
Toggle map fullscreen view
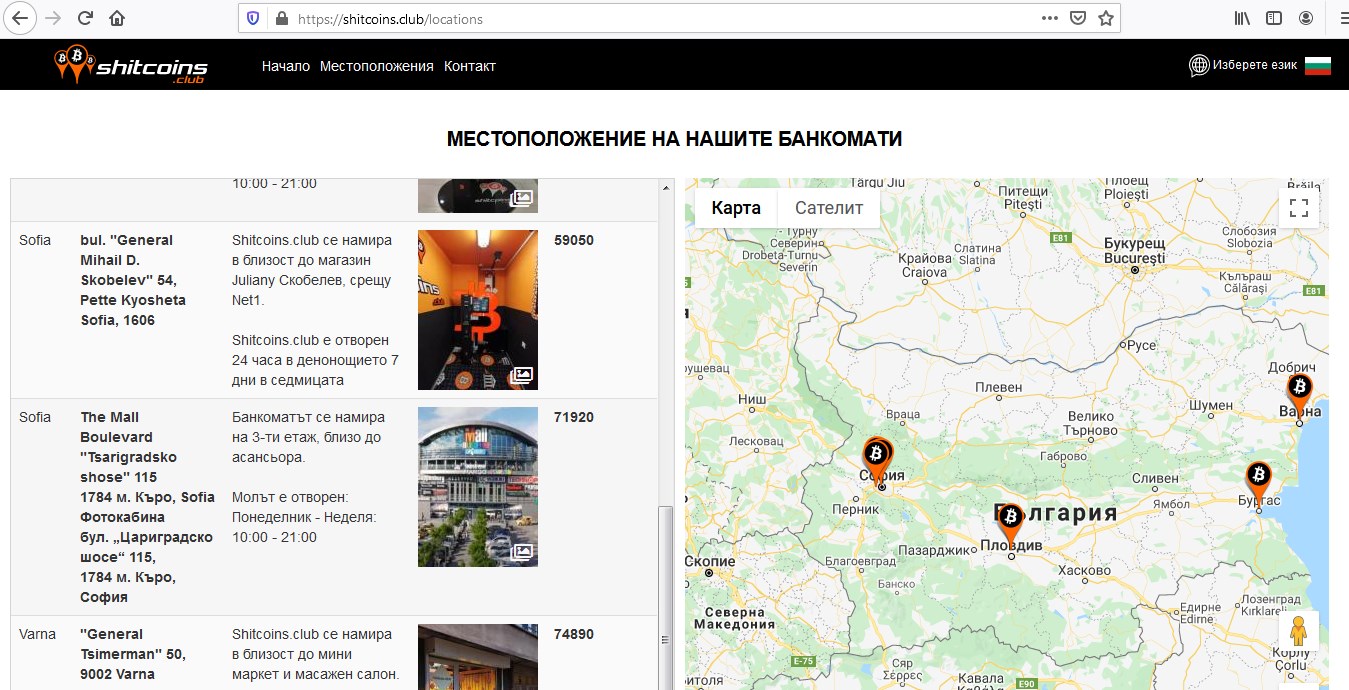pyautogui.click(x=1299, y=208)
